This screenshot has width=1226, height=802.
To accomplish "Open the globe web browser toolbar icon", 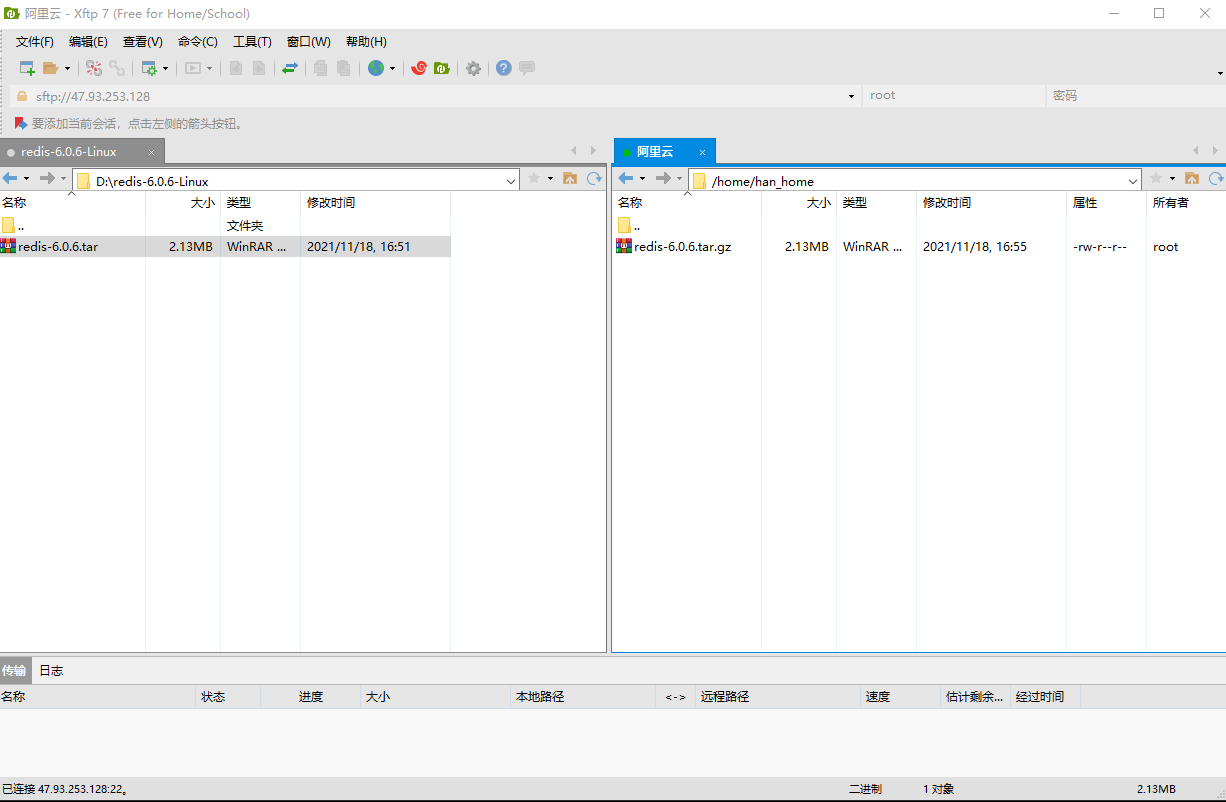I will click(x=378, y=68).
